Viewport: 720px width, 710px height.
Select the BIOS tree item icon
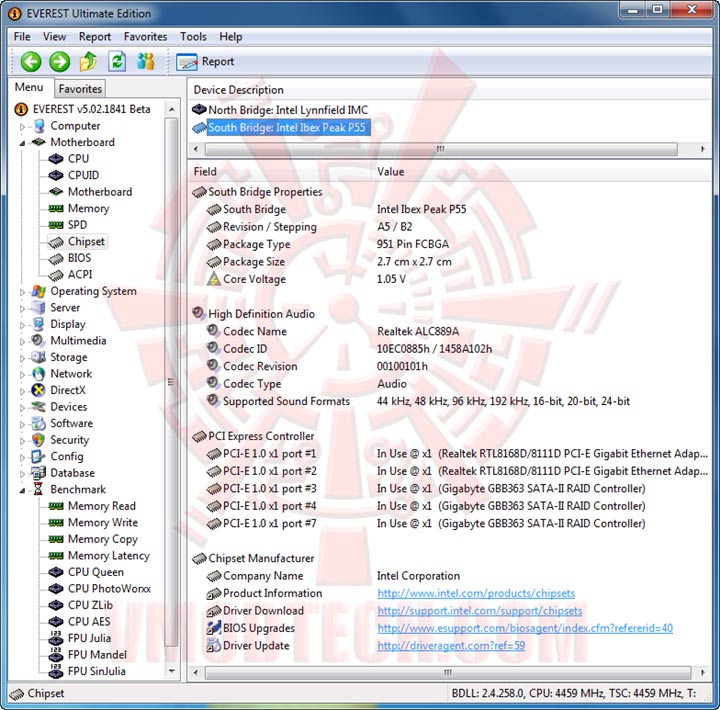(x=56, y=259)
